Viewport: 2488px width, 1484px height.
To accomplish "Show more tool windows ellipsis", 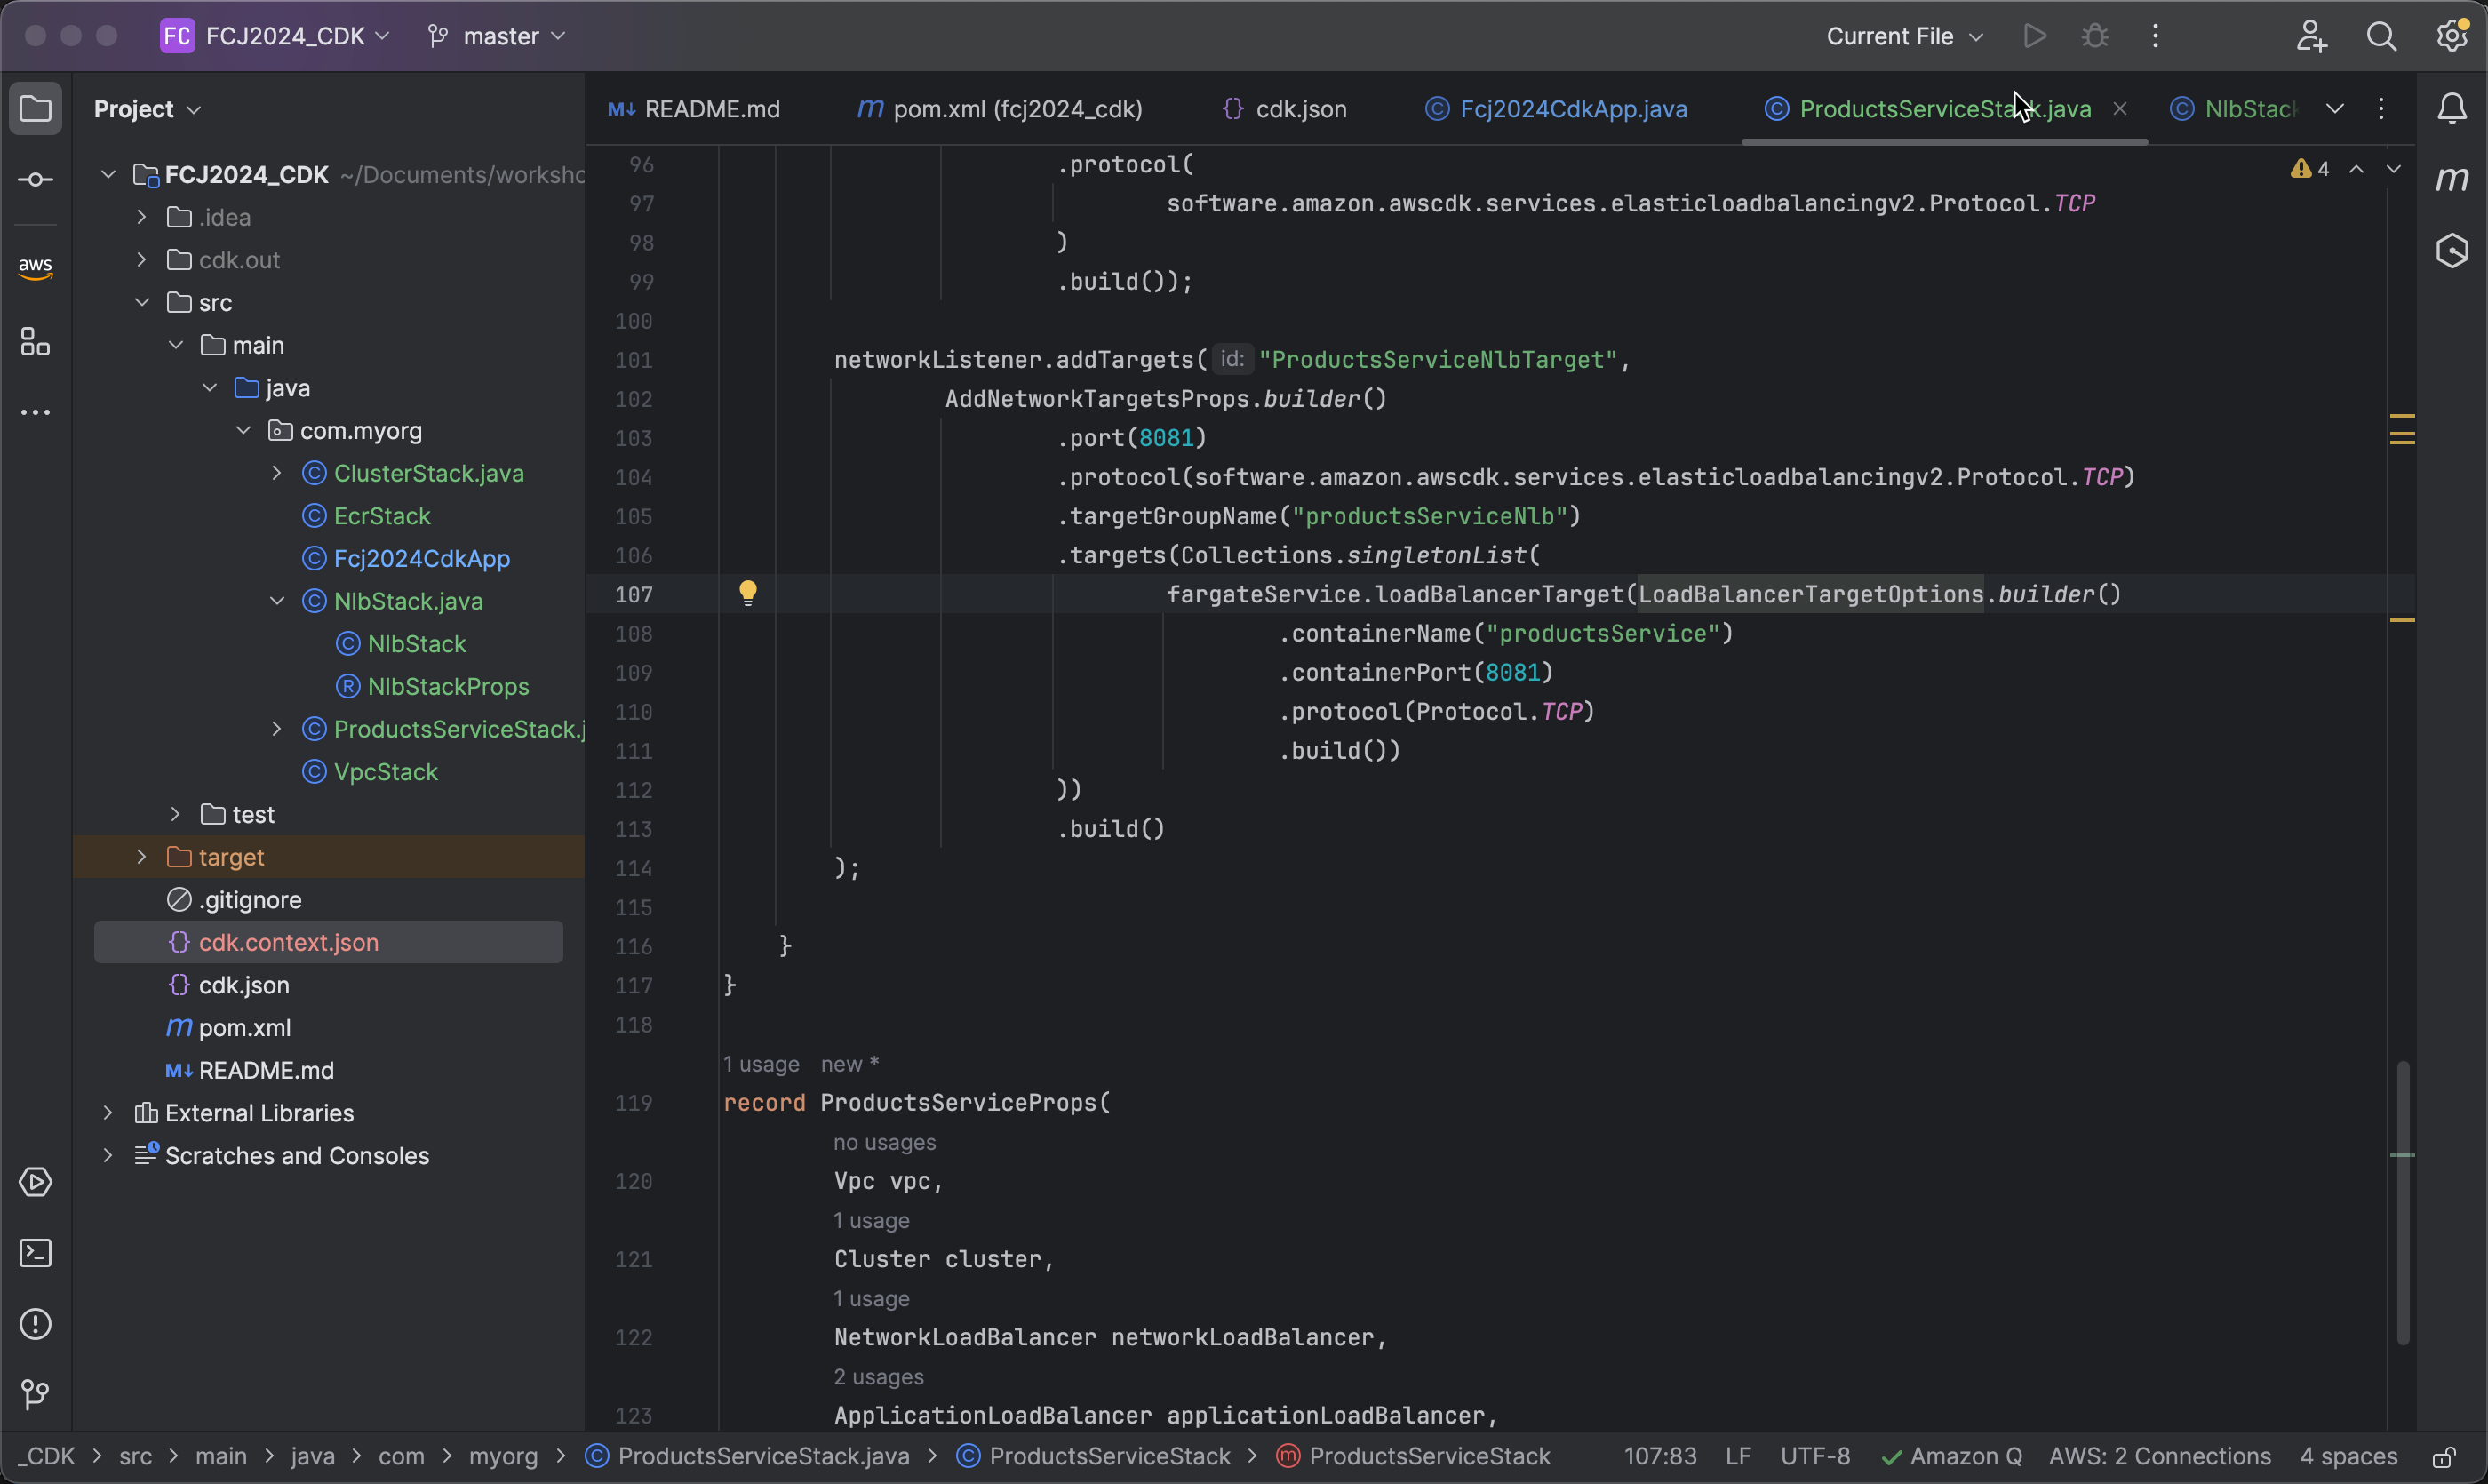I will (36, 412).
